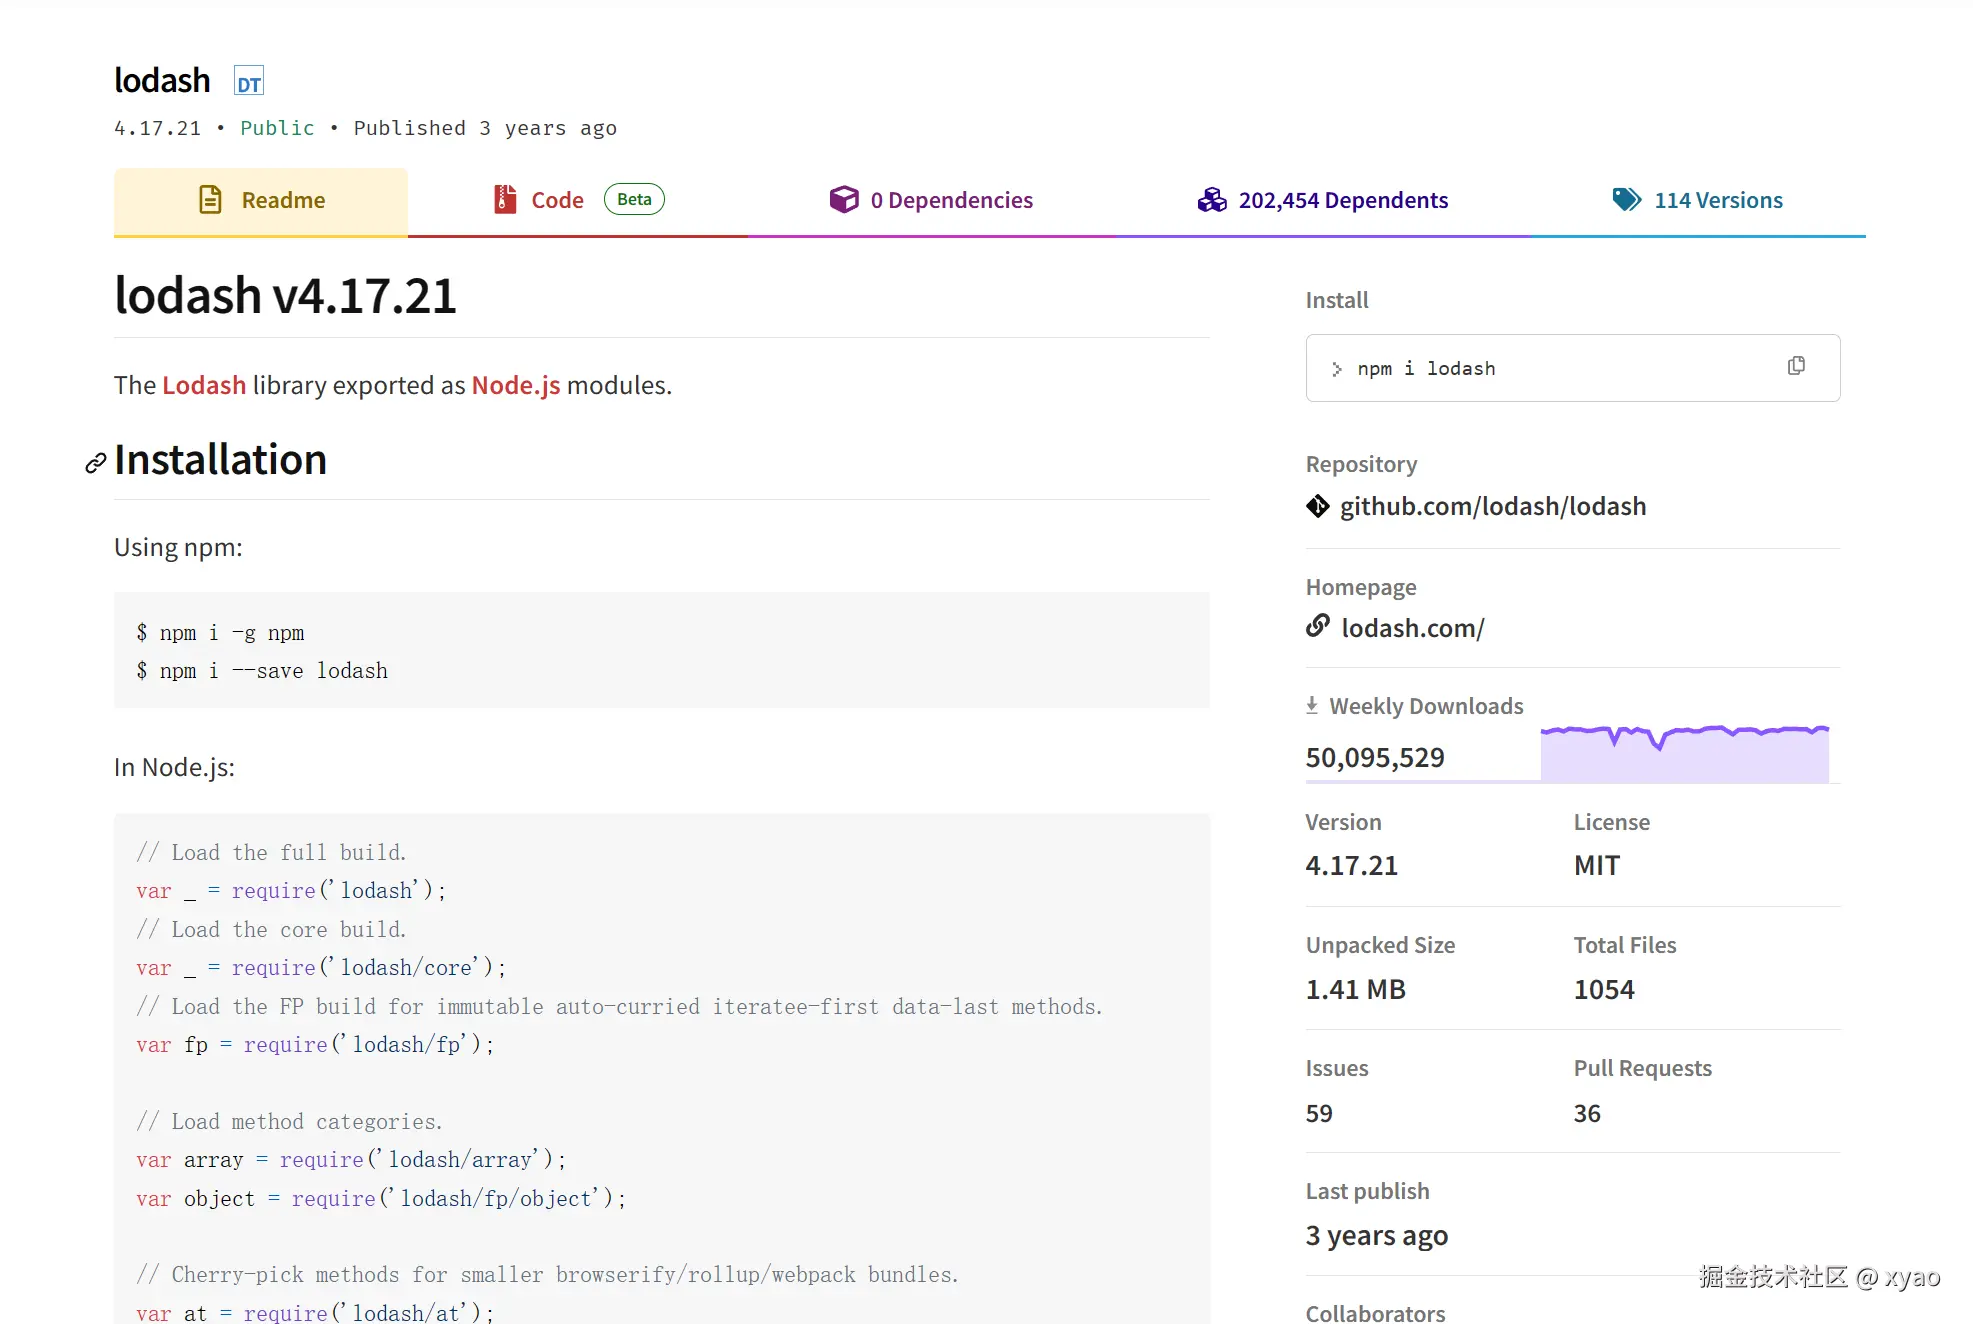Viewport: 1973px width, 1324px height.
Task: Copy the npm install command
Action: [x=1795, y=366]
